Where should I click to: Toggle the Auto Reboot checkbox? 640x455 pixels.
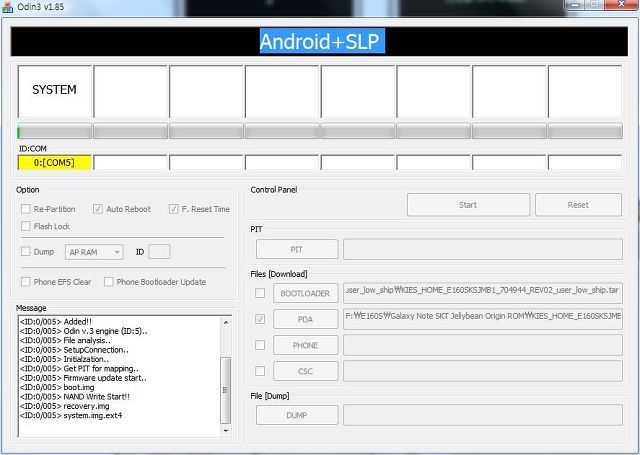98,209
